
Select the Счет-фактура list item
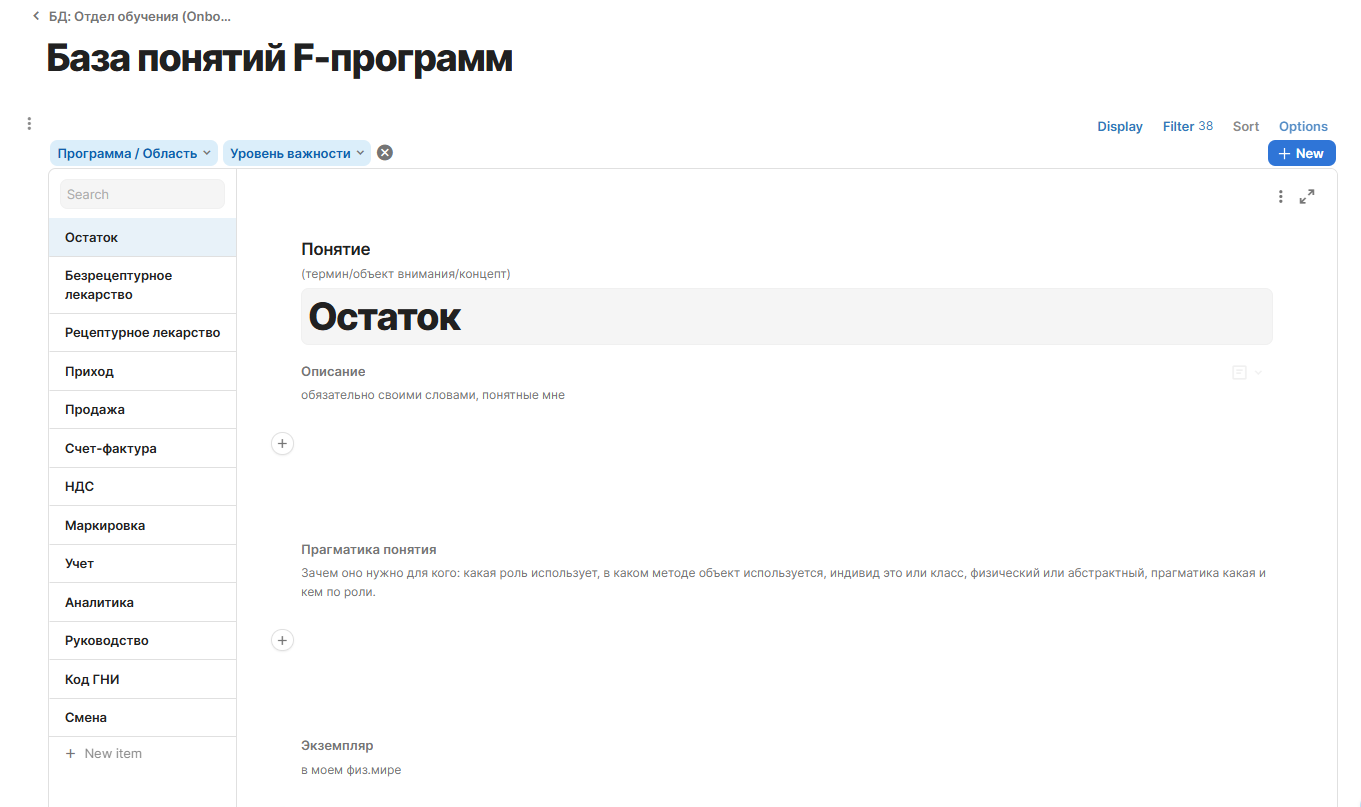click(111, 448)
